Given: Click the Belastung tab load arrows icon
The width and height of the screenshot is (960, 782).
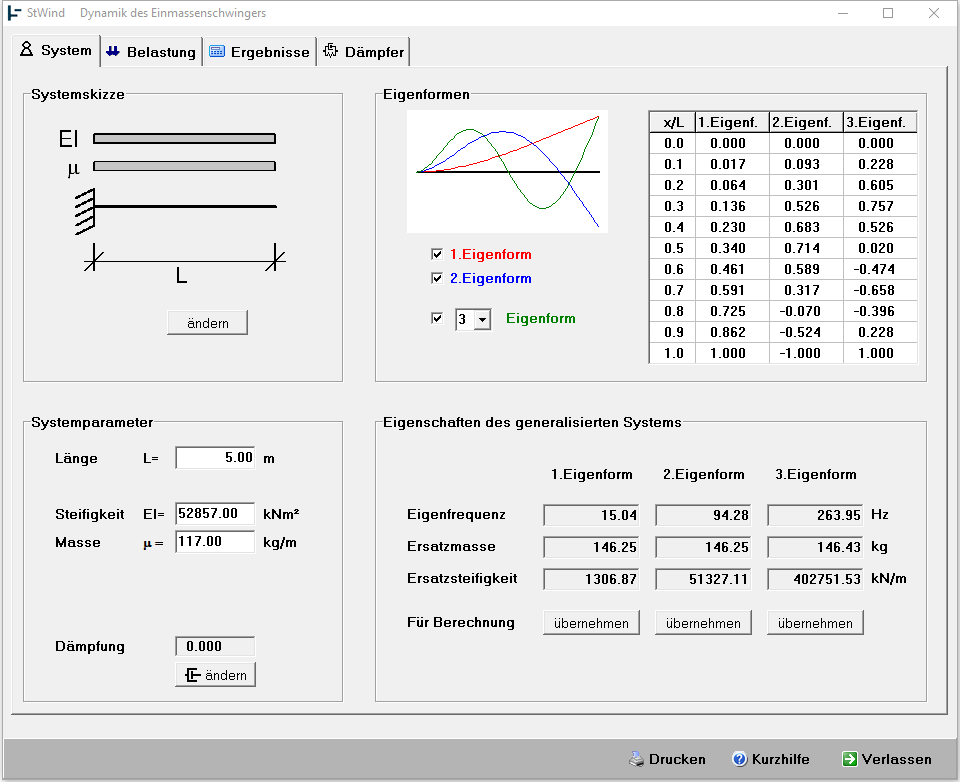Looking at the screenshot, I should click(113, 51).
